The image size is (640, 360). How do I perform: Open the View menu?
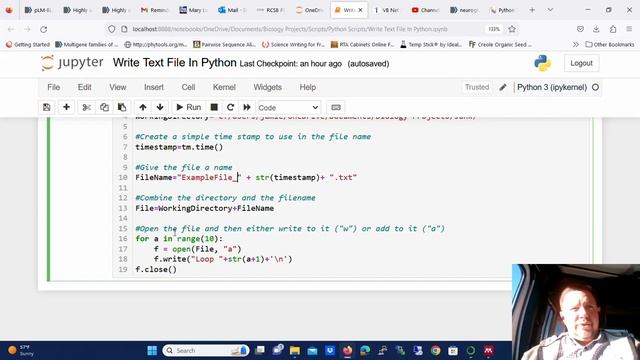coord(118,87)
